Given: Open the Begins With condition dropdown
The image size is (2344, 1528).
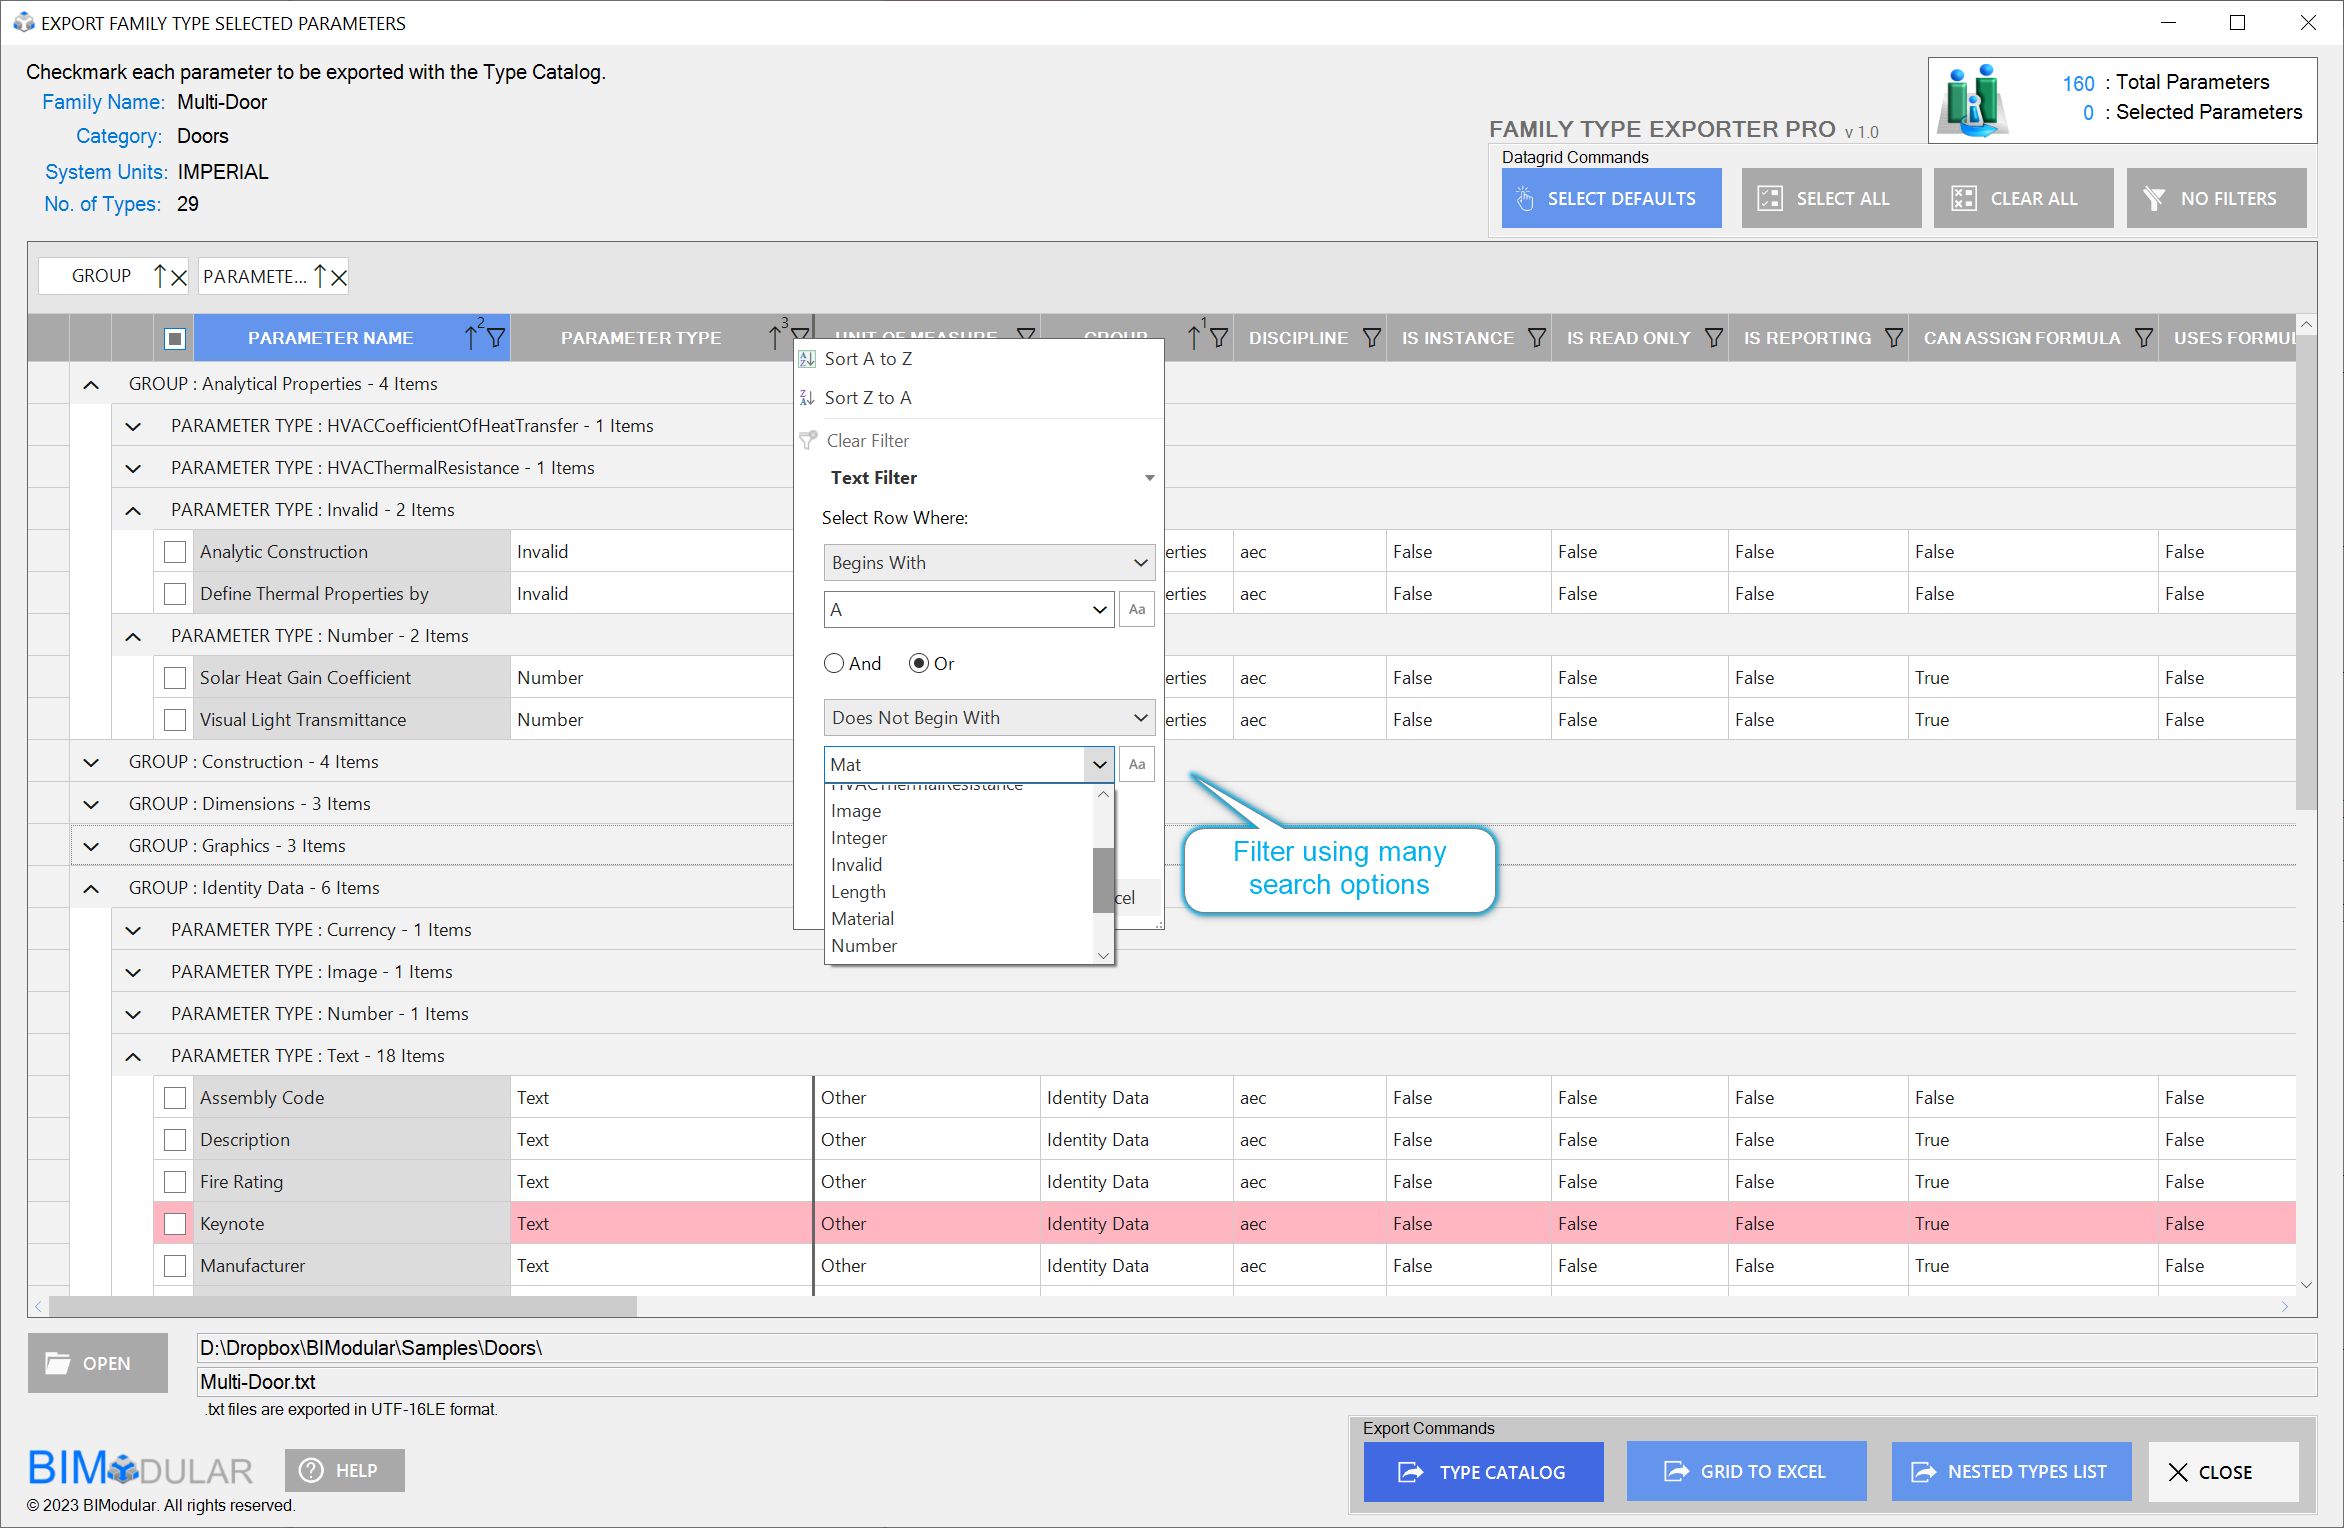Looking at the screenshot, I should click(988, 563).
